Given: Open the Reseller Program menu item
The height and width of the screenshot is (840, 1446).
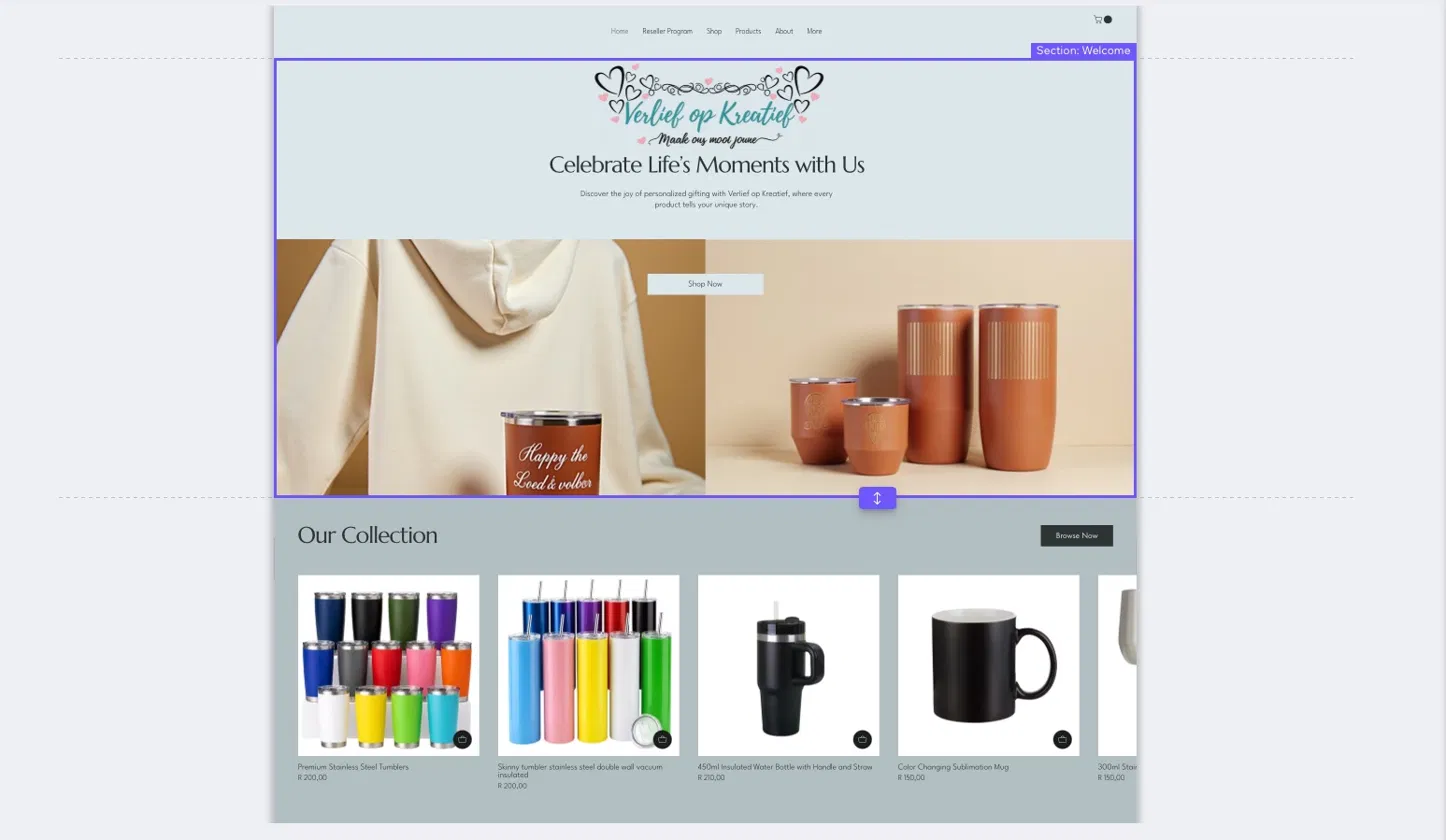Looking at the screenshot, I should 667,31.
